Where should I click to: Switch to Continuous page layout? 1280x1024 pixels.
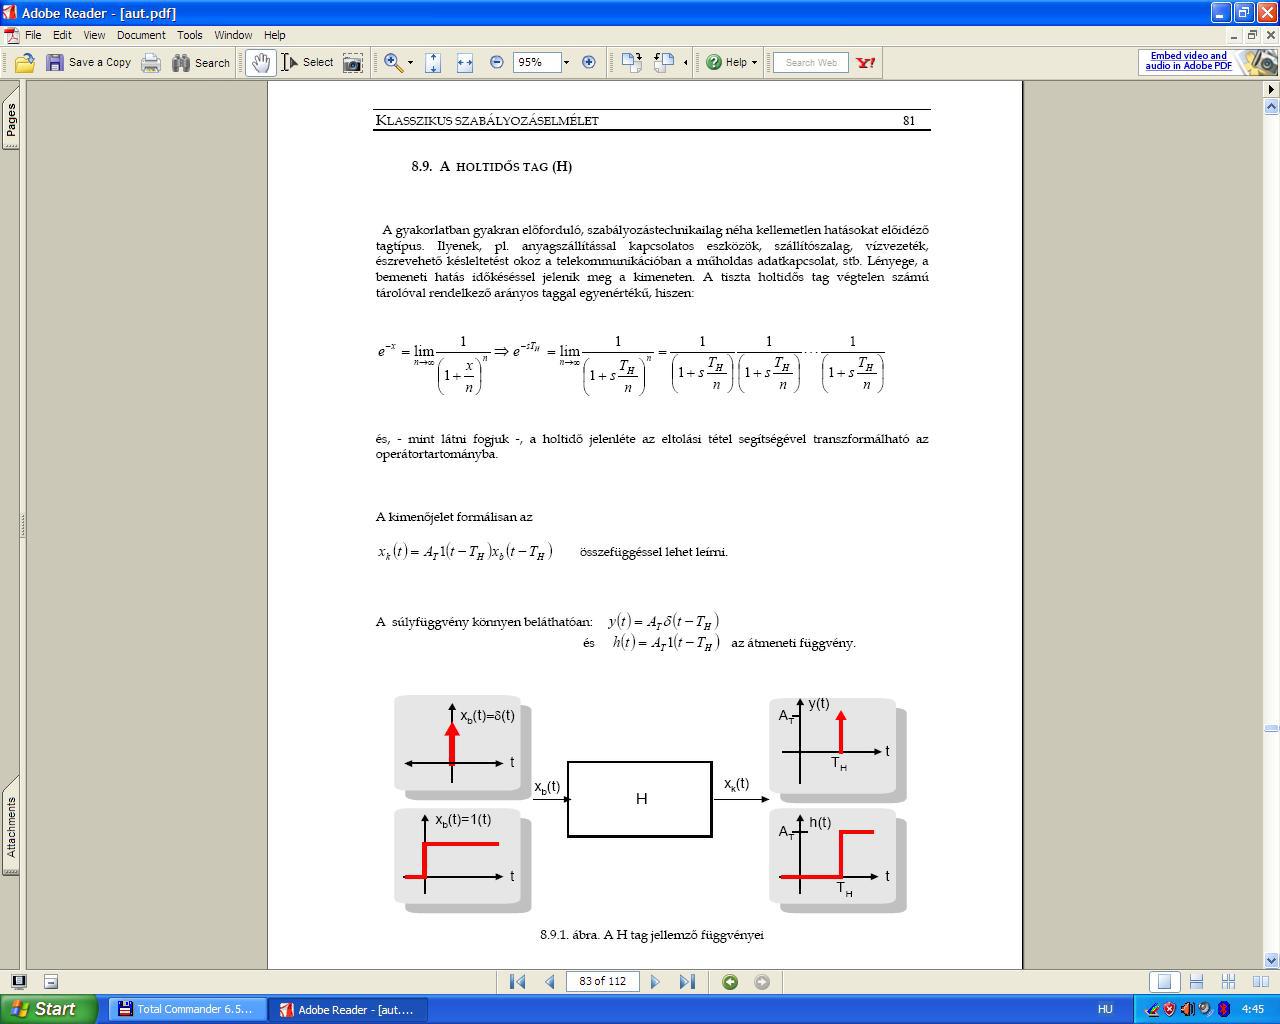point(1196,982)
